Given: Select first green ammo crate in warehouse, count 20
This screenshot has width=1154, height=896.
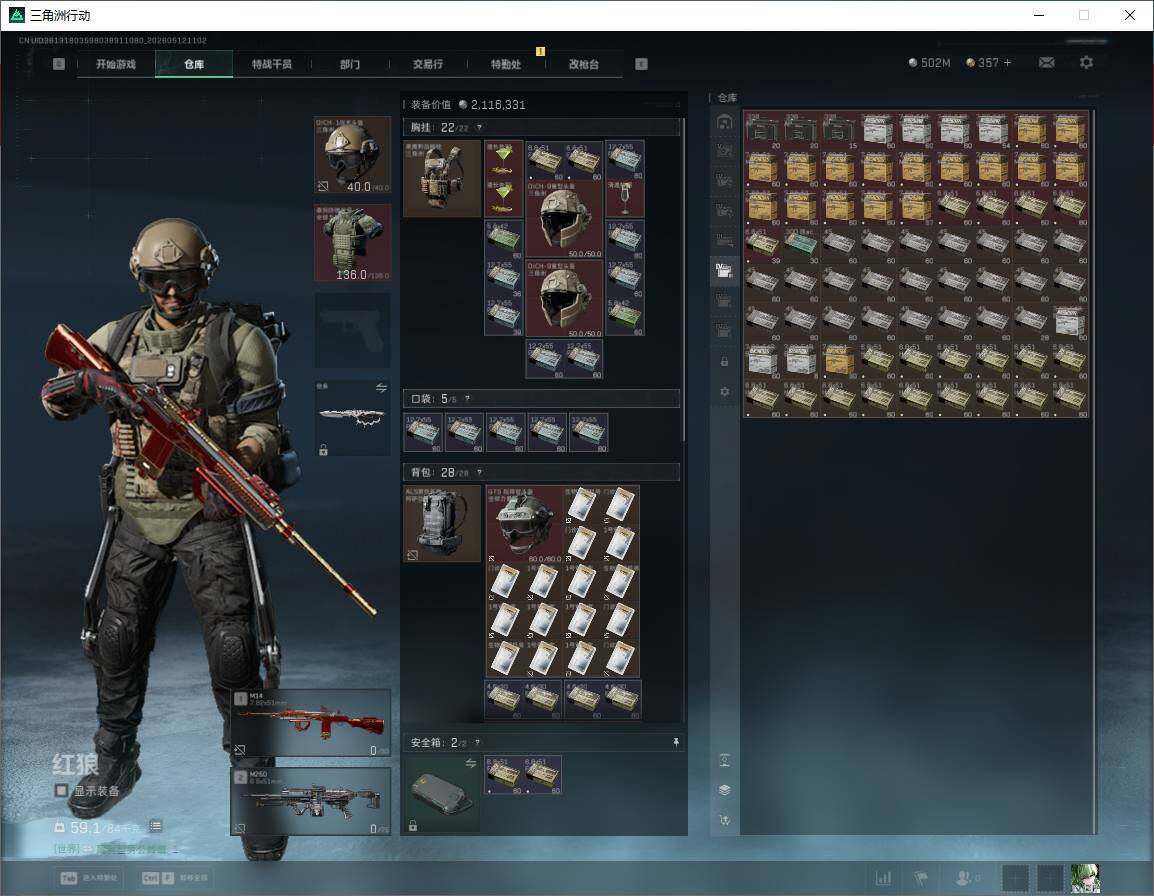Looking at the screenshot, I should point(762,130).
